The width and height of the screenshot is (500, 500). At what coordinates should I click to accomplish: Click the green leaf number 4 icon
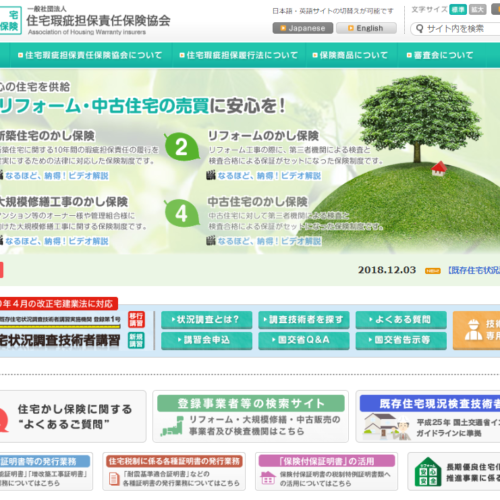click(x=182, y=213)
